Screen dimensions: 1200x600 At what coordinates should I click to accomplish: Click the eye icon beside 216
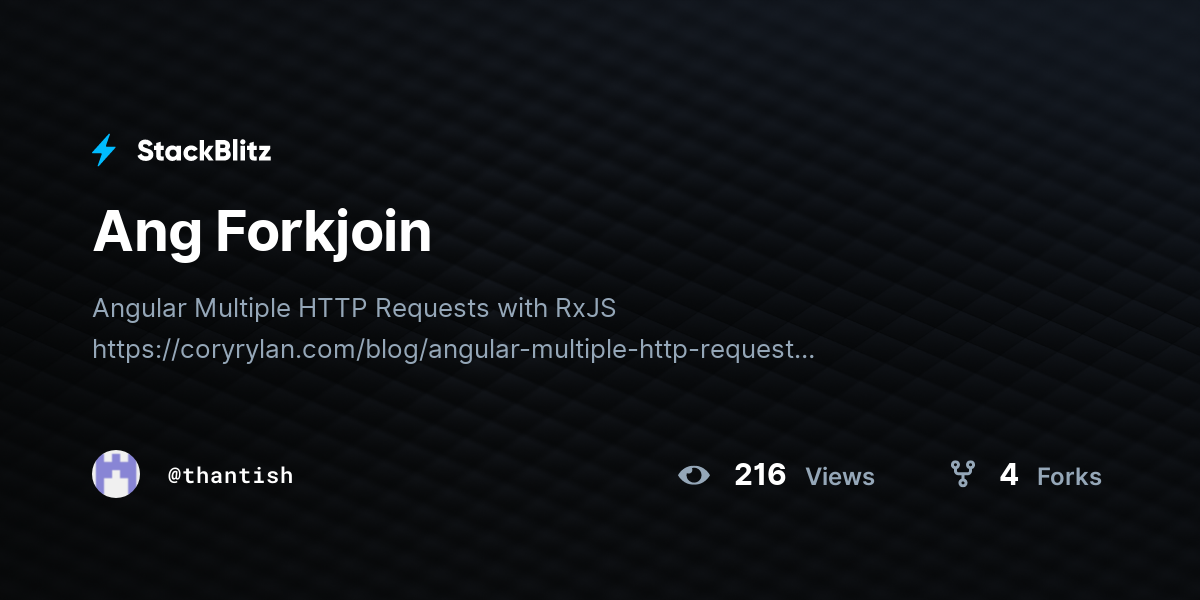pos(694,475)
